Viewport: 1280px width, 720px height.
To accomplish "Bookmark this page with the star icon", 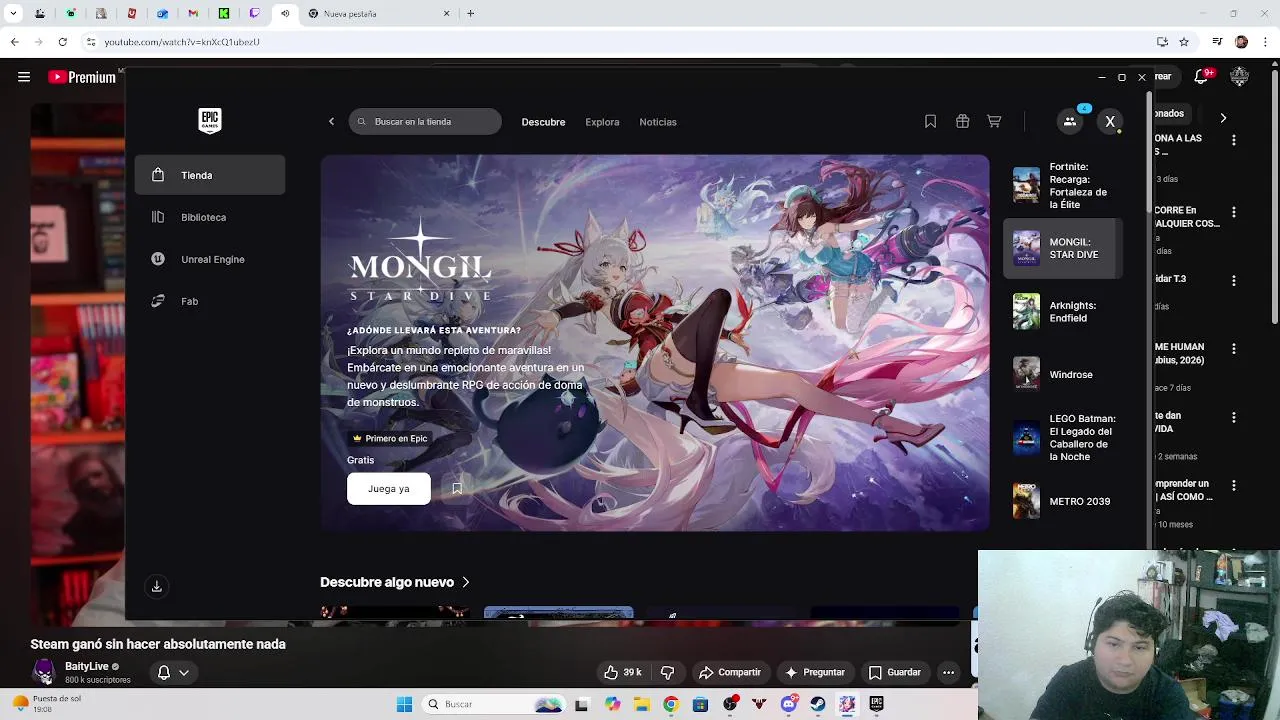I will coord(1184,42).
